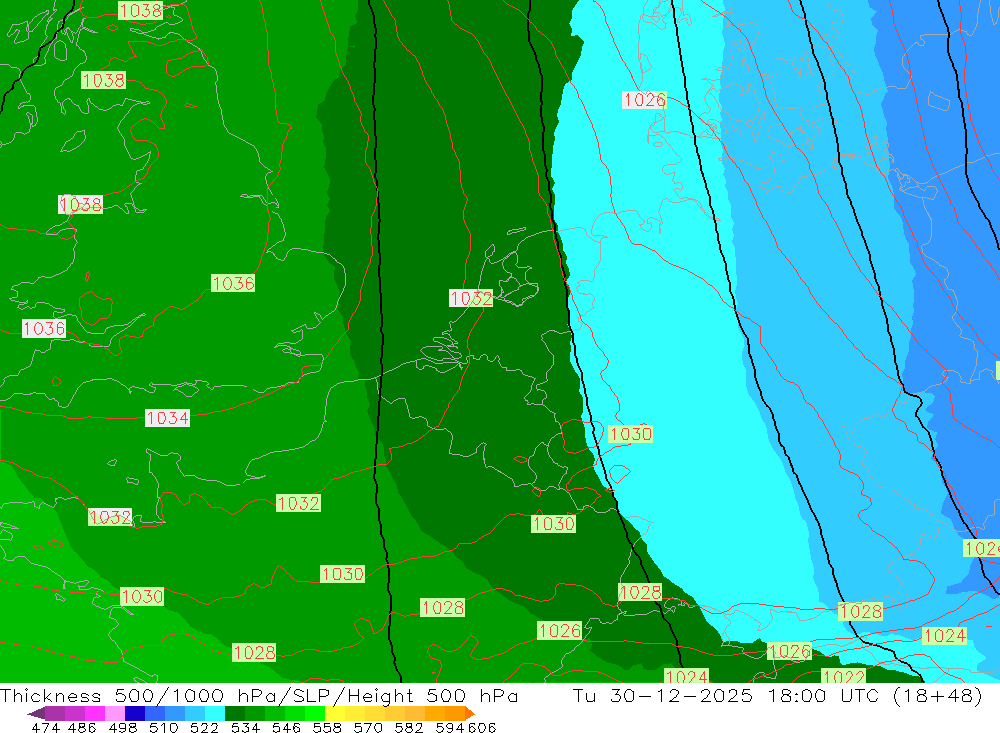Screen dimensions: 1000x733
Task: Click the 1034 pressure label
Action: coord(167,418)
